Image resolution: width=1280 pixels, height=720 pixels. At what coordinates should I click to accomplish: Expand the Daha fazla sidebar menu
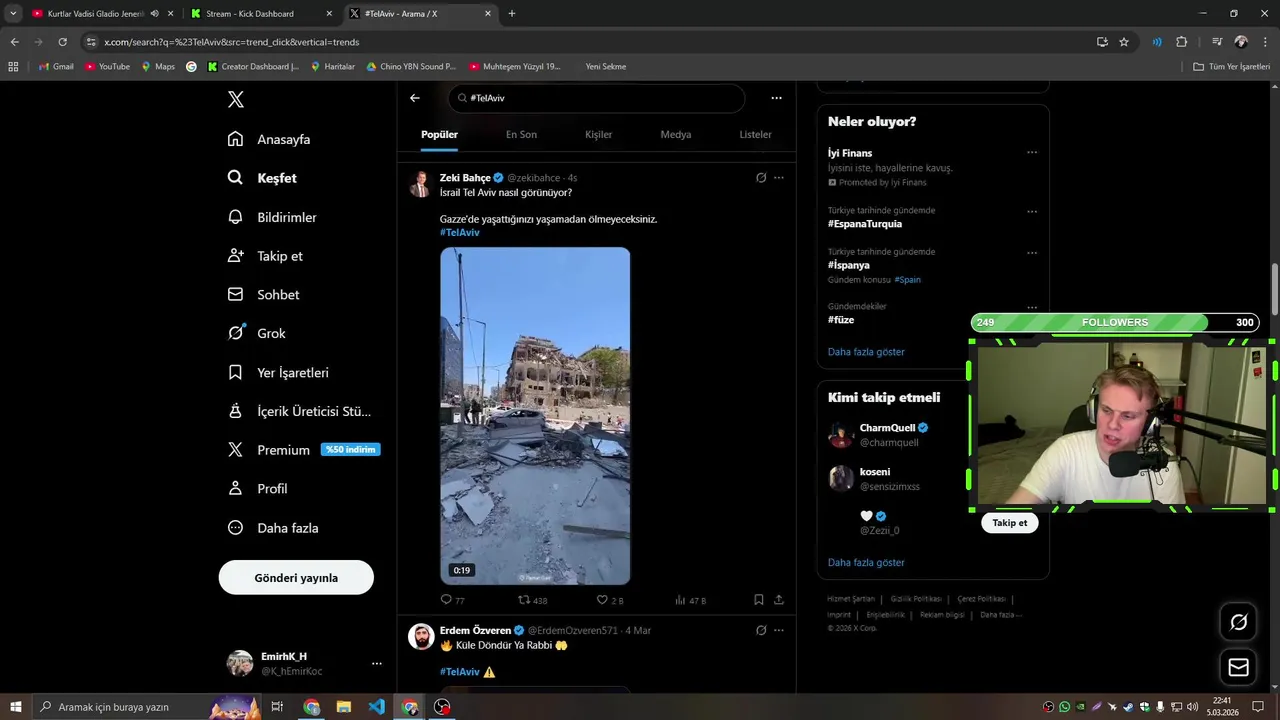(273, 528)
